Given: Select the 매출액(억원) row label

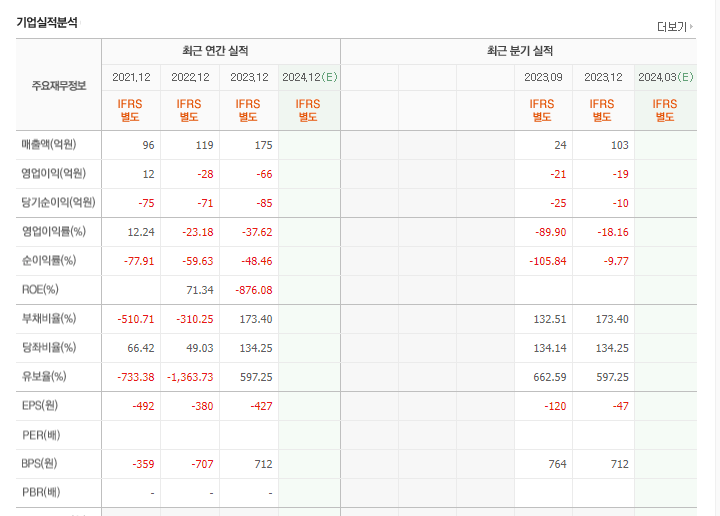Looking at the screenshot, I should click(49, 145).
